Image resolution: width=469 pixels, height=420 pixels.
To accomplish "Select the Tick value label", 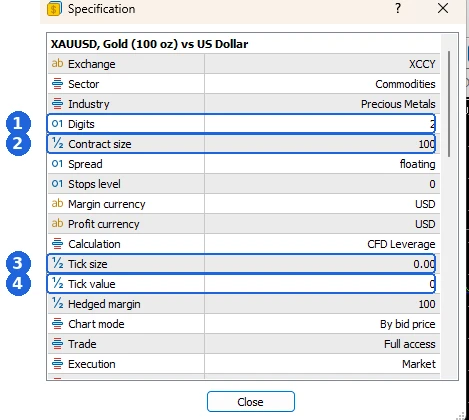I will click(x=92, y=284).
